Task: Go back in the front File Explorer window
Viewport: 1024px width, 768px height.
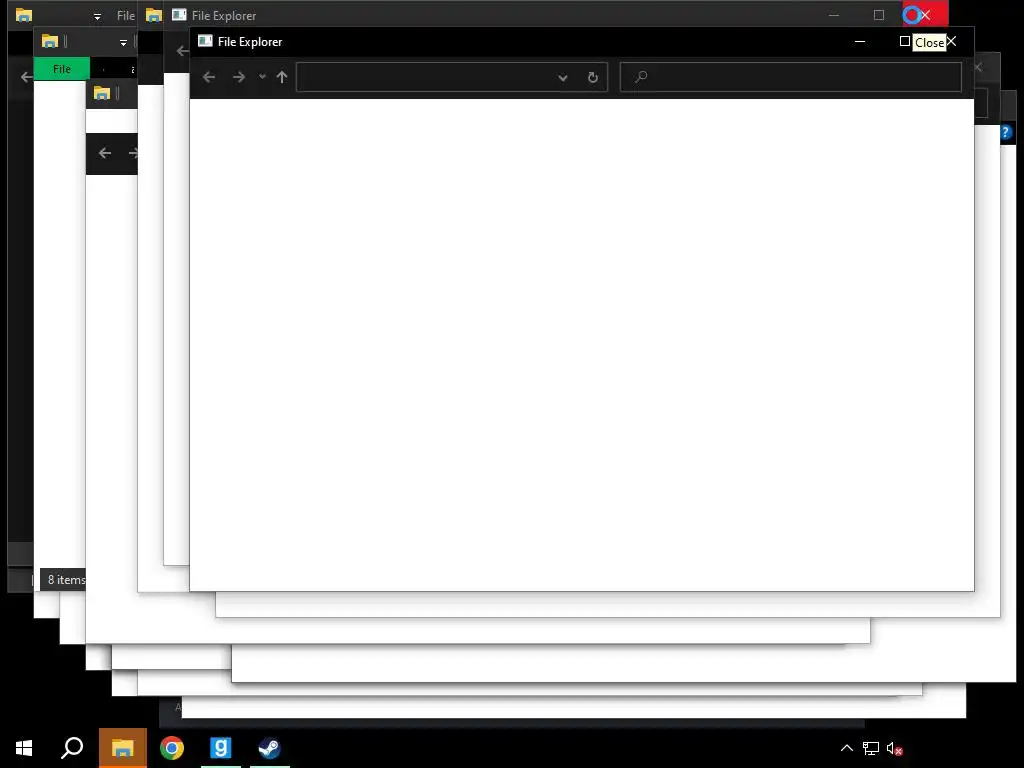Action: pos(209,77)
